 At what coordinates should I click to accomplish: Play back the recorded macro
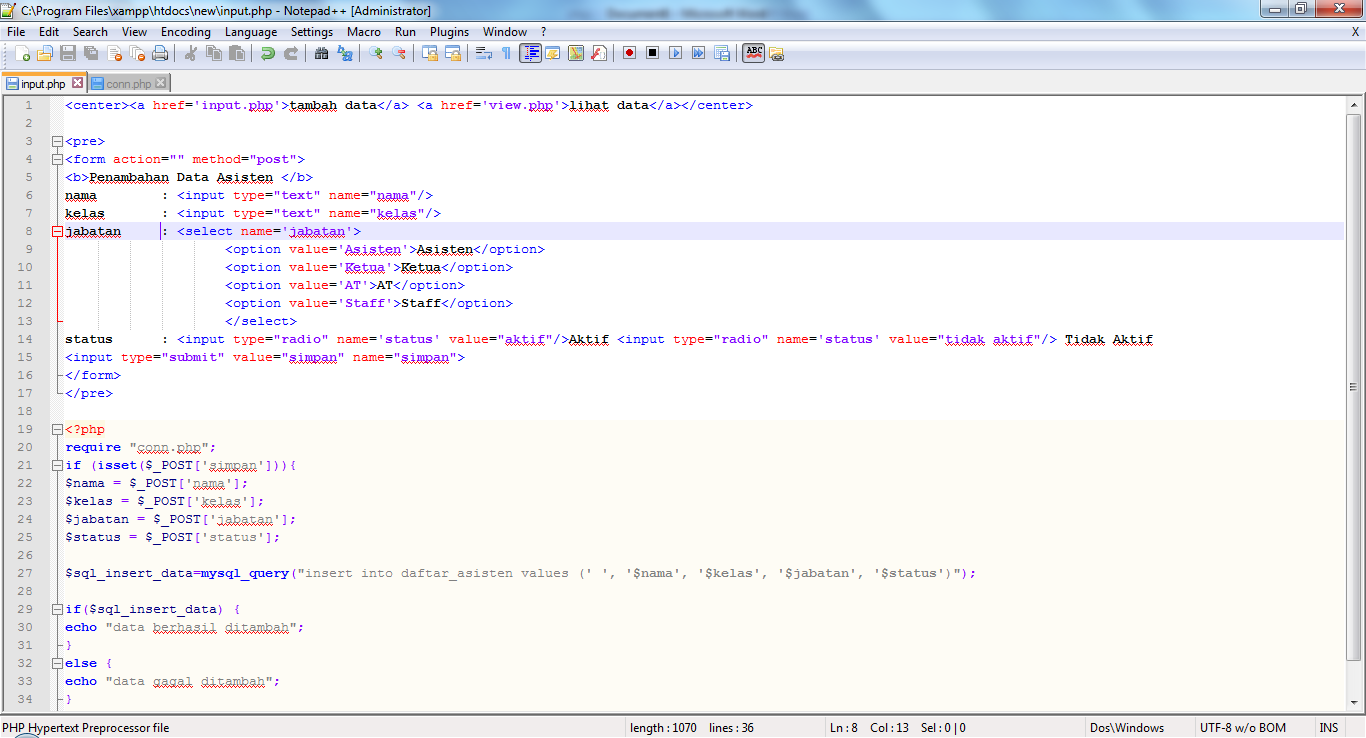click(676, 53)
